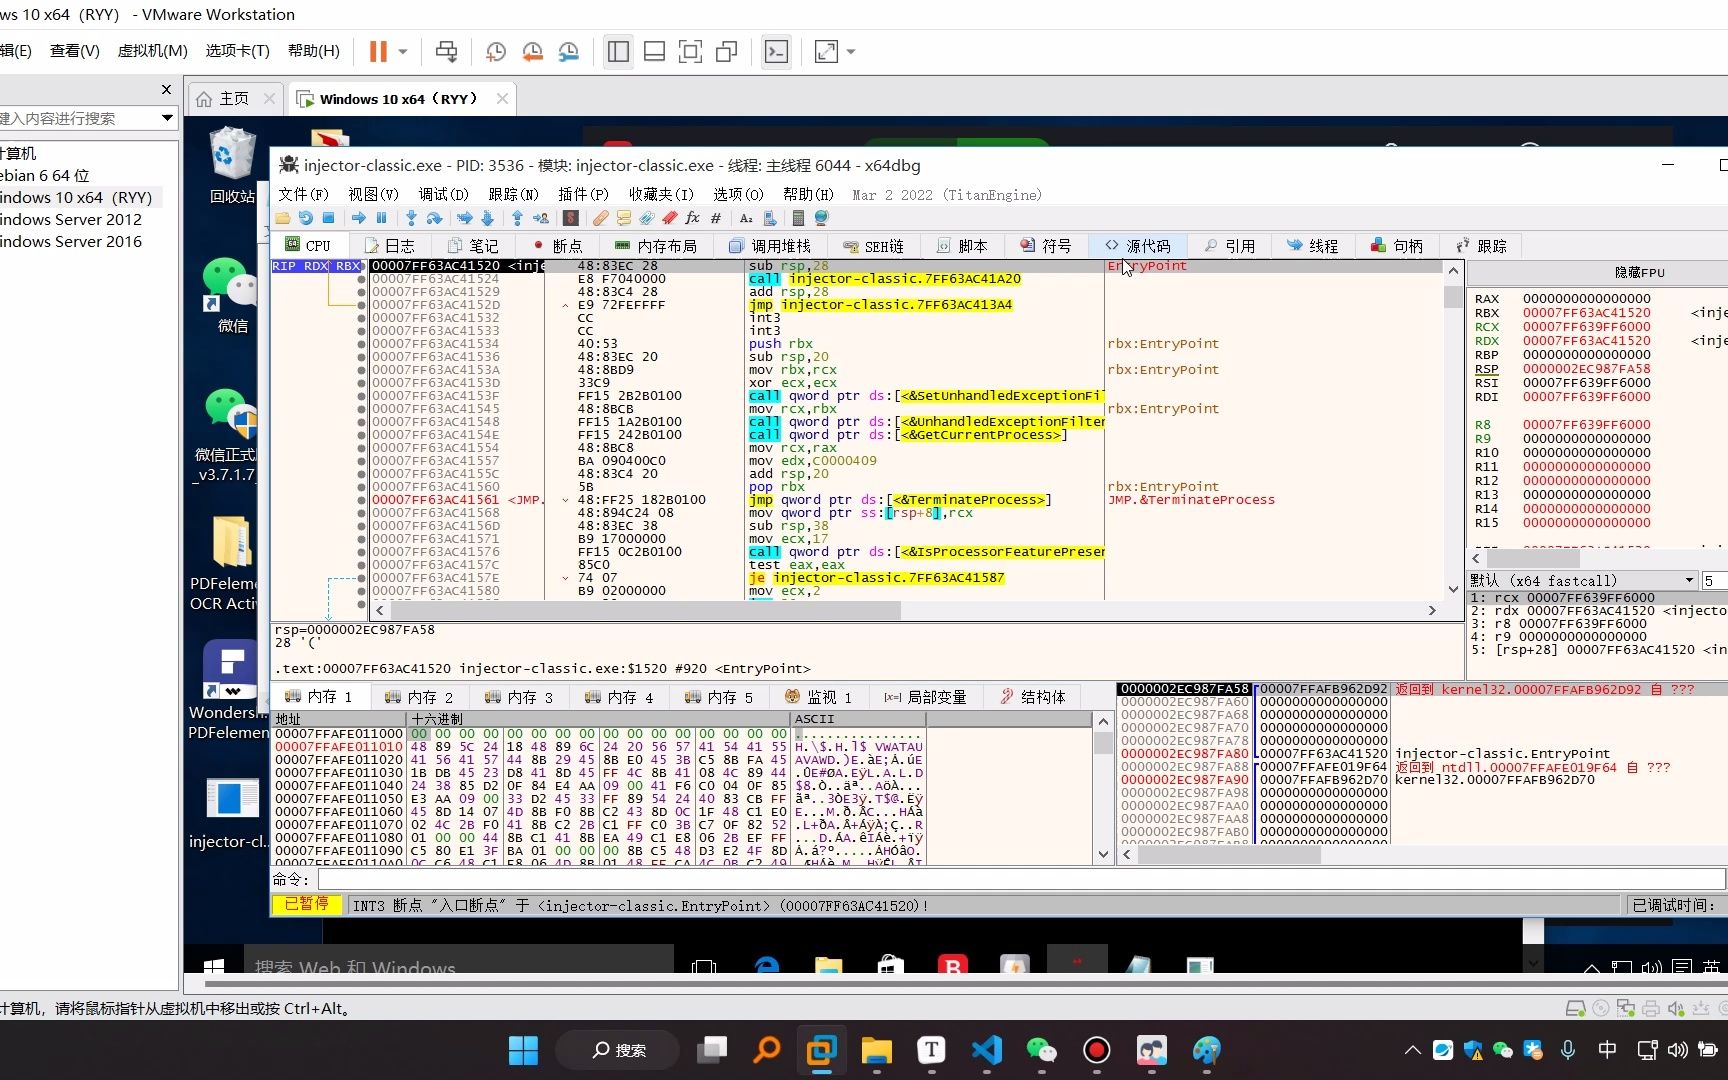Click the host taskbar VS Code icon
Viewport: 1728px width, 1080px height.
click(986, 1049)
